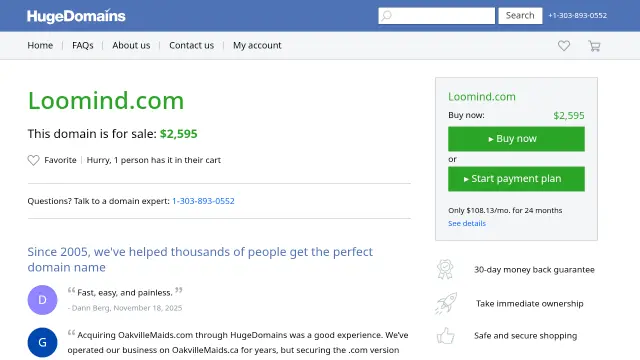Screen dimensions: 640x360
Task: Focus the domain search input field
Action: click(436, 16)
